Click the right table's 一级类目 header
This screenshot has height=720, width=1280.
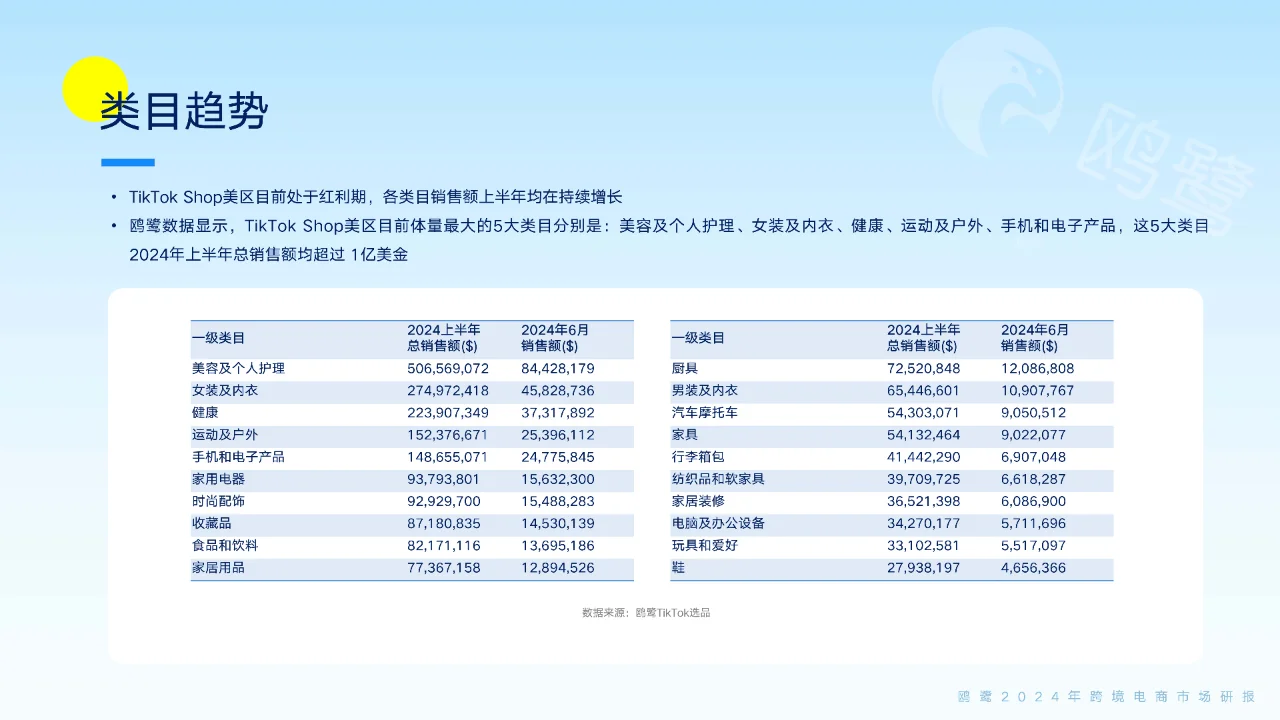698,338
